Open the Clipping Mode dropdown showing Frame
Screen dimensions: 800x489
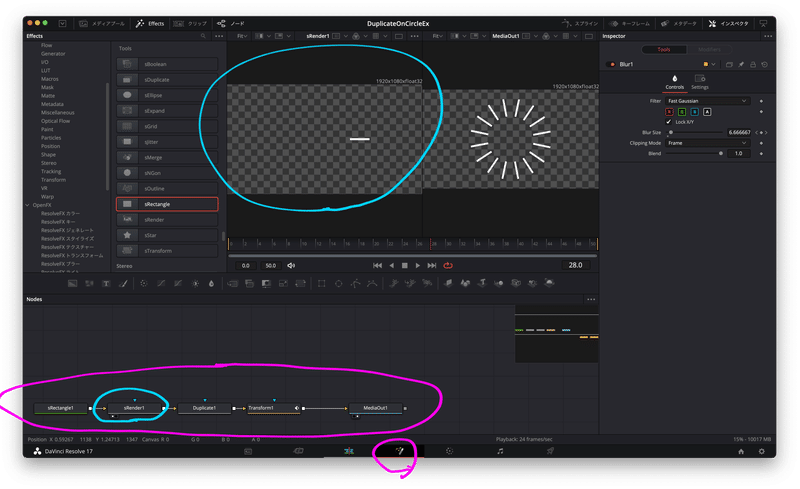pos(707,143)
